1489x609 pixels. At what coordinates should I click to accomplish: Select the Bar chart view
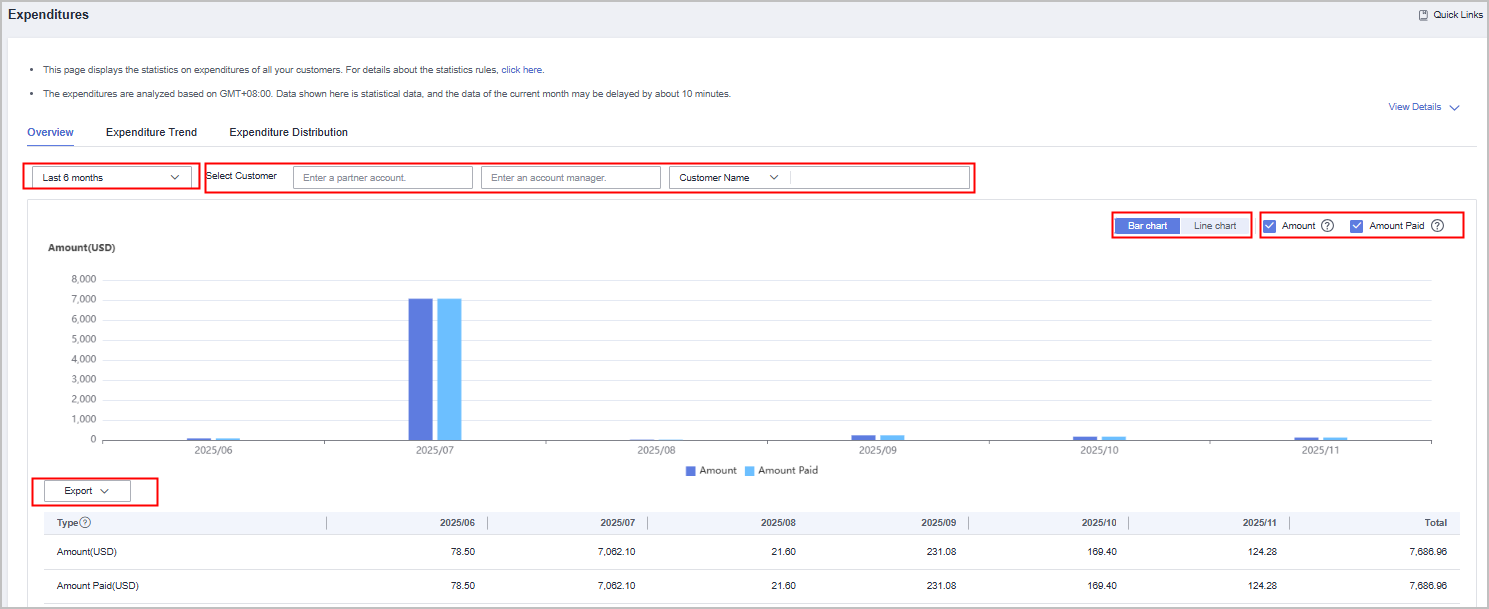coord(1147,226)
